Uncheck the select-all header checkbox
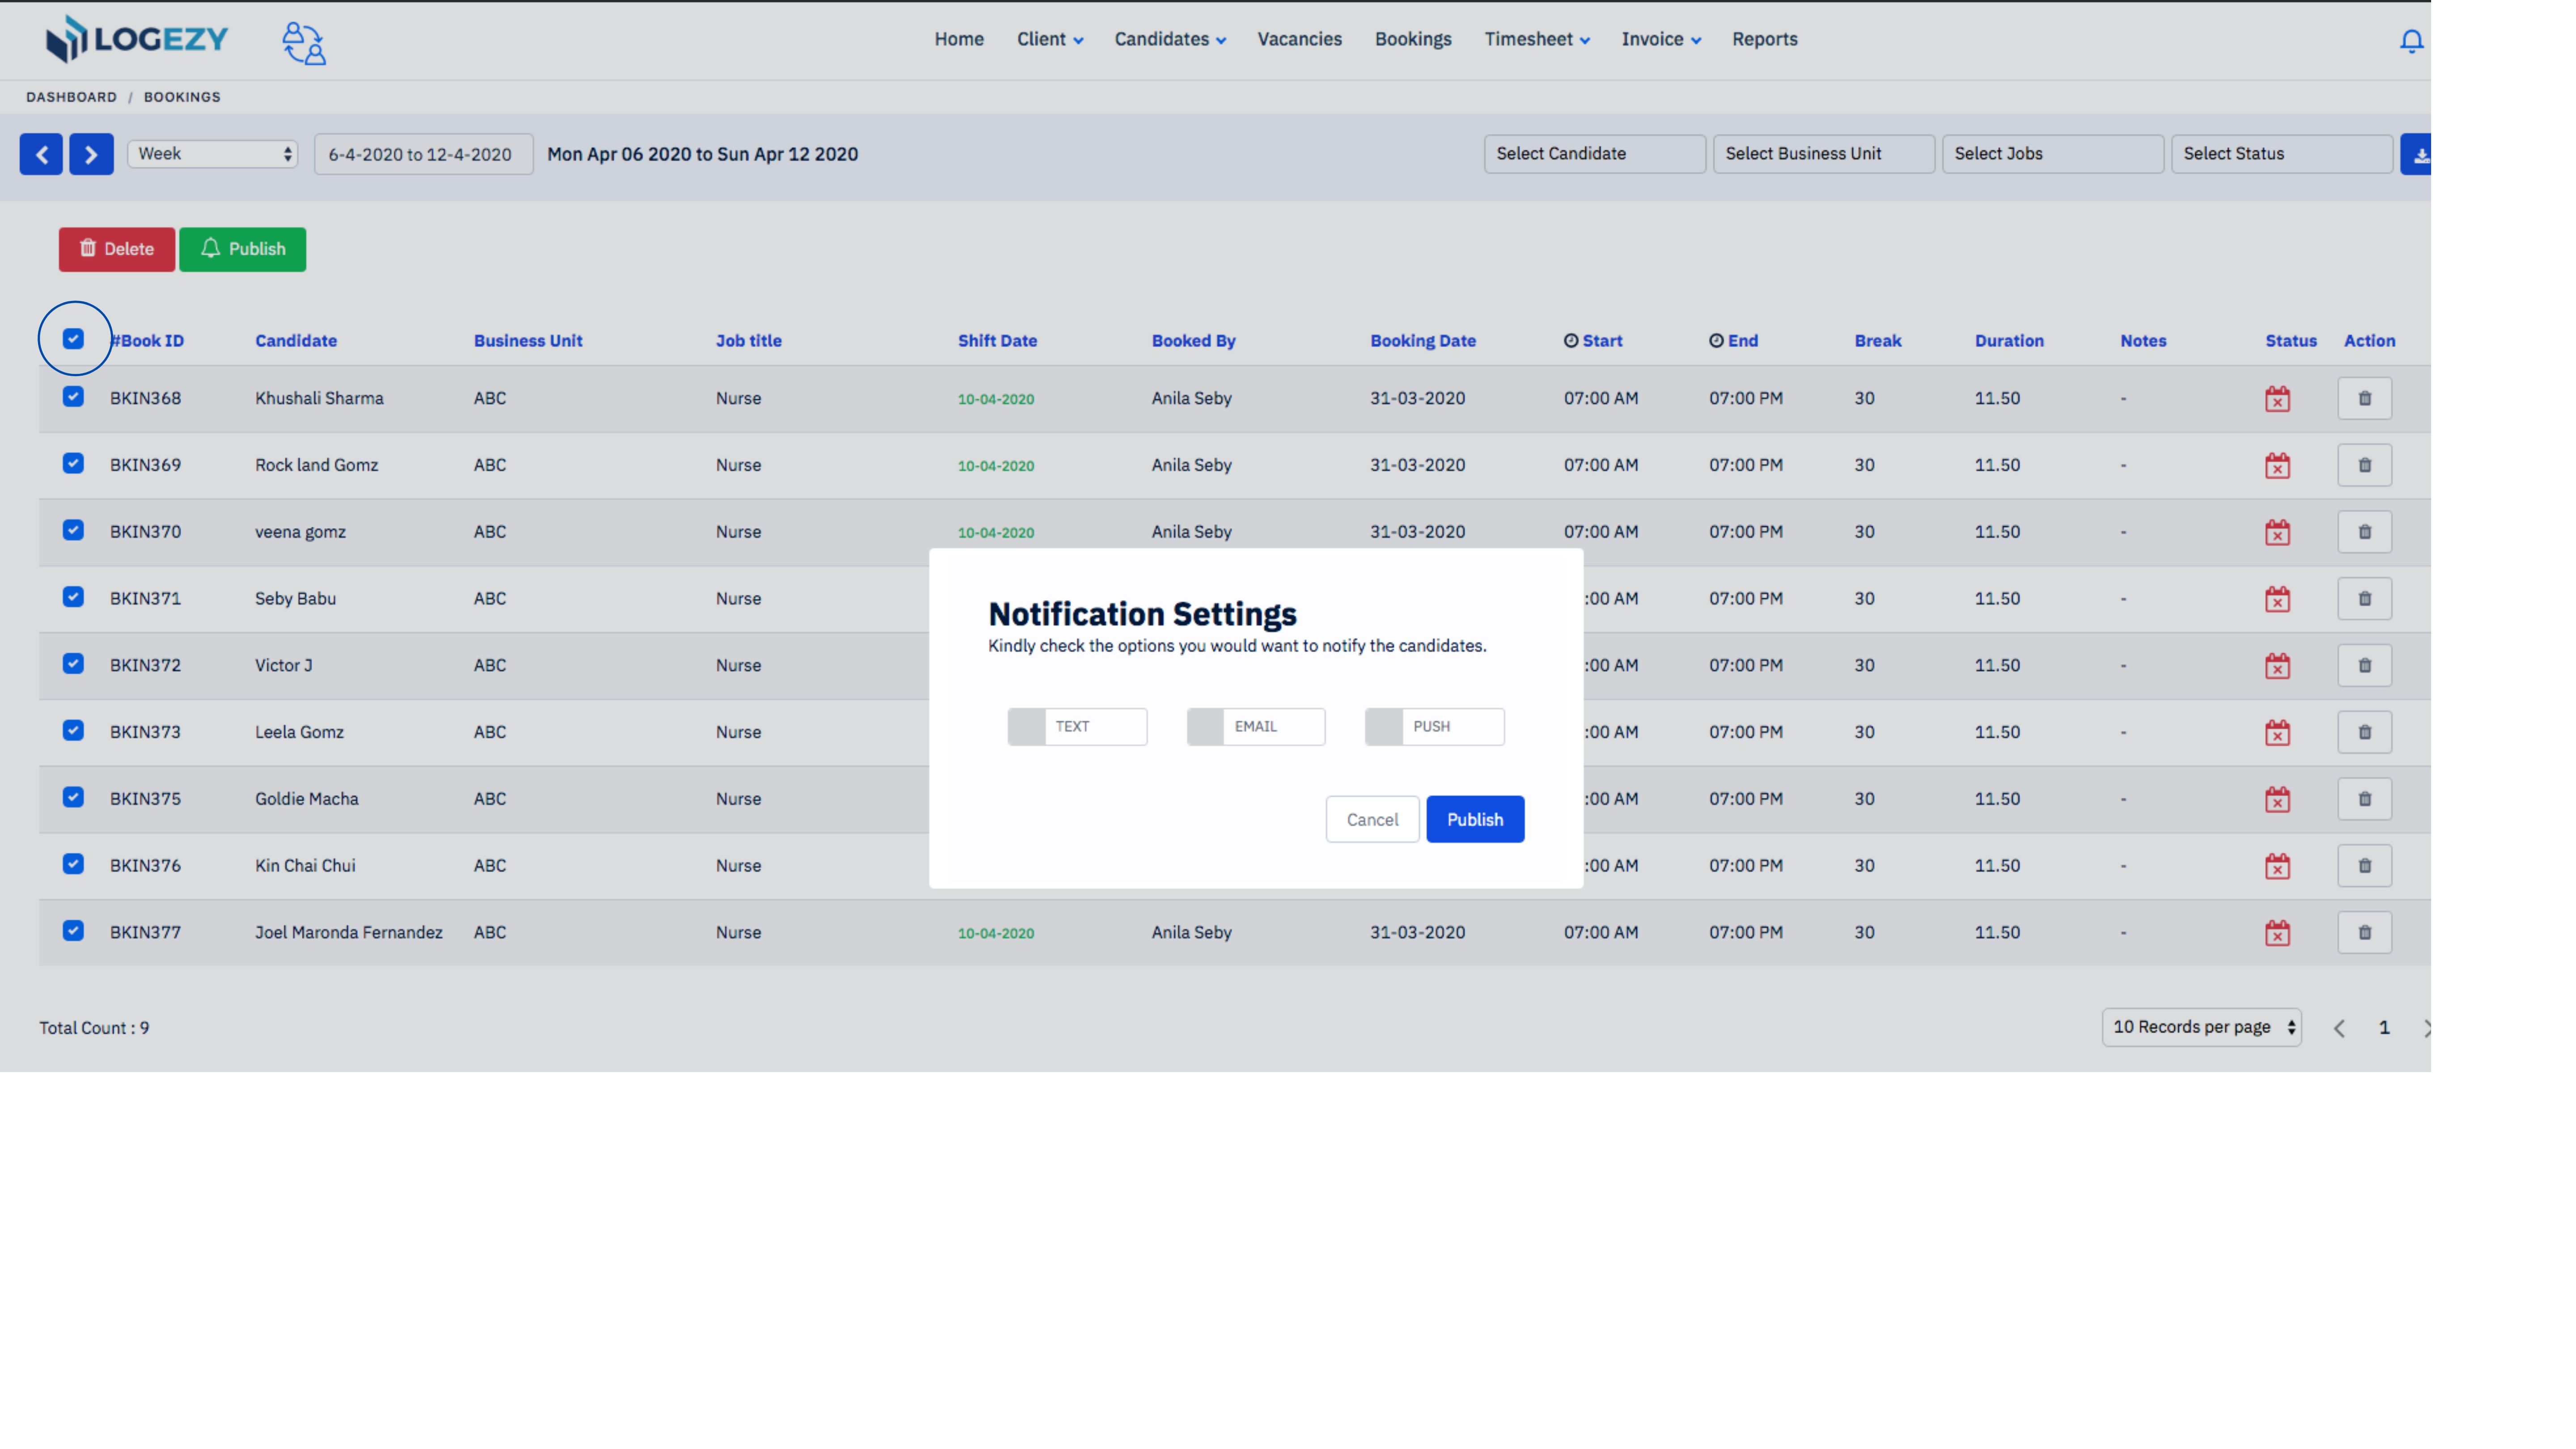This screenshot has height=1449, width=2576. [x=73, y=339]
